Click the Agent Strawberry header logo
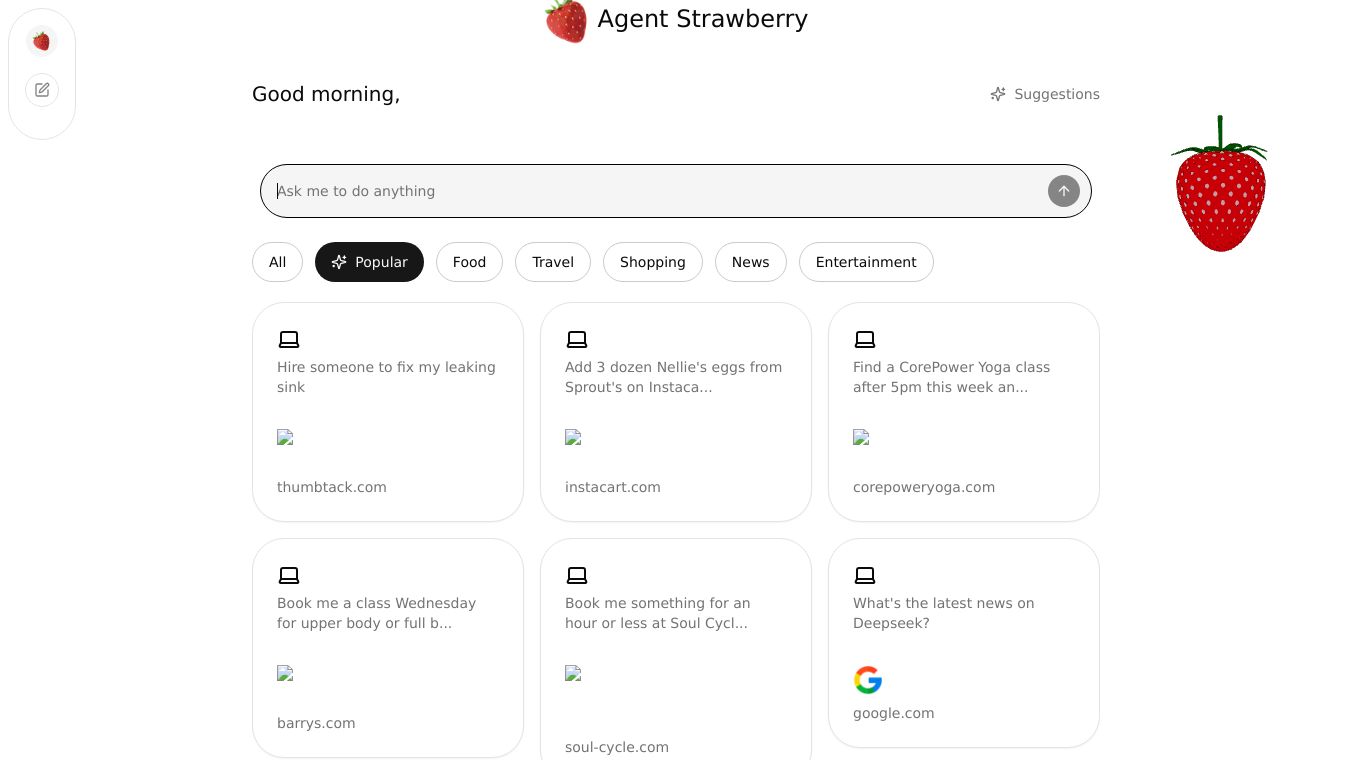Screen dimensions: 1352x760 [566, 21]
